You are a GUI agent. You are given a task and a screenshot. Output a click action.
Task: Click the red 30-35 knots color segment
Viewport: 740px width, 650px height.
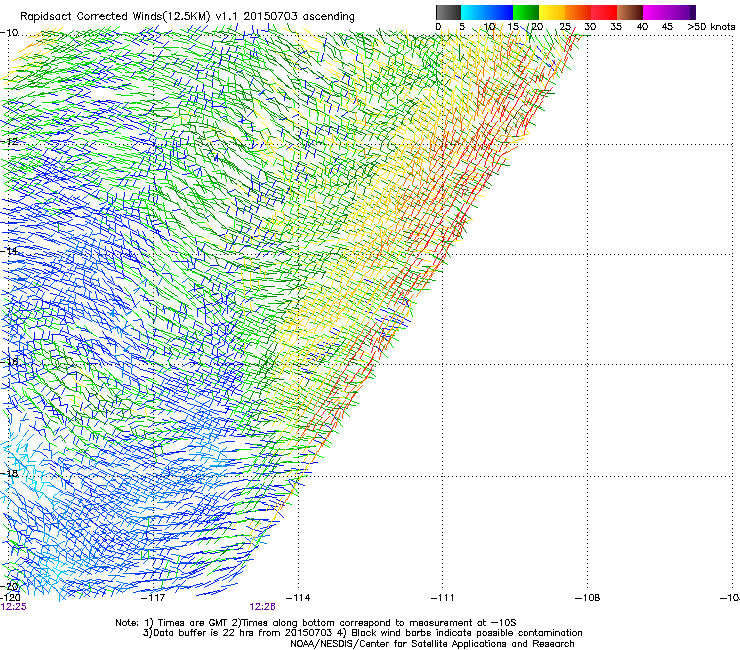tap(604, 12)
